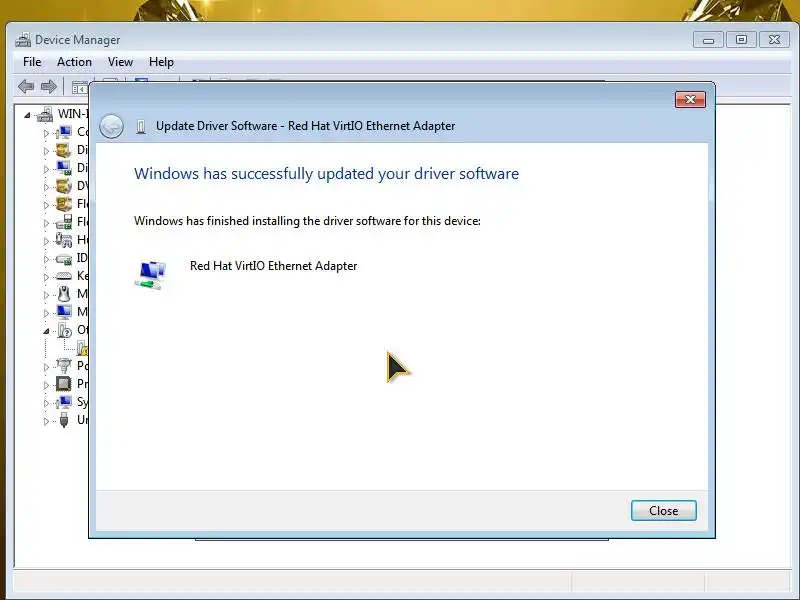Select the Processors chip icon

pos(64,384)
